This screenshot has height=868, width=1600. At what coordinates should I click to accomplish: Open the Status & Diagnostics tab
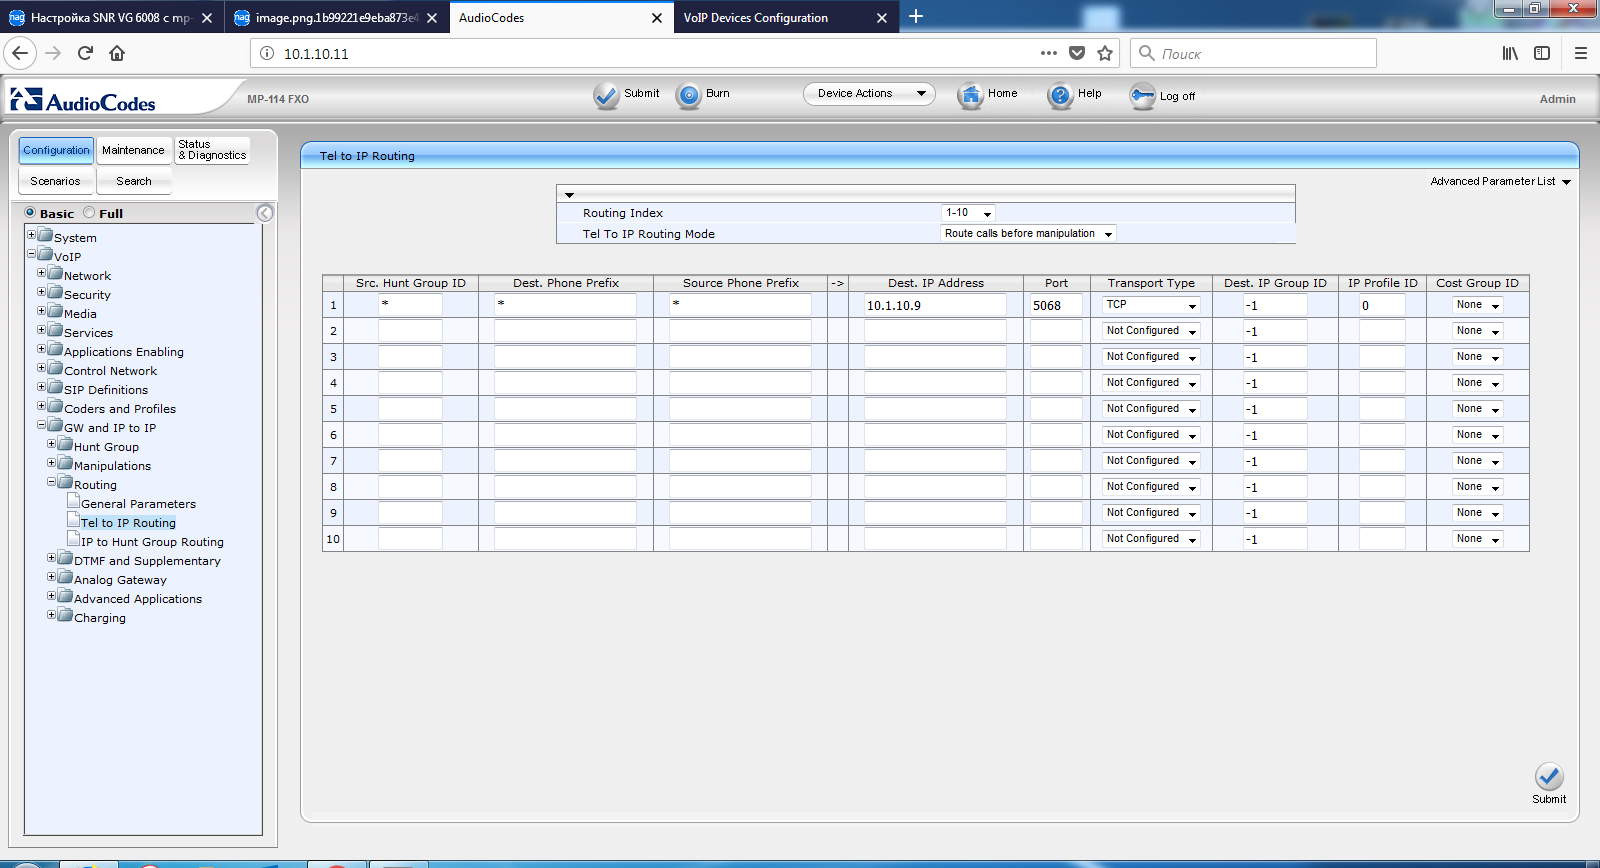[x=212, y=150]
